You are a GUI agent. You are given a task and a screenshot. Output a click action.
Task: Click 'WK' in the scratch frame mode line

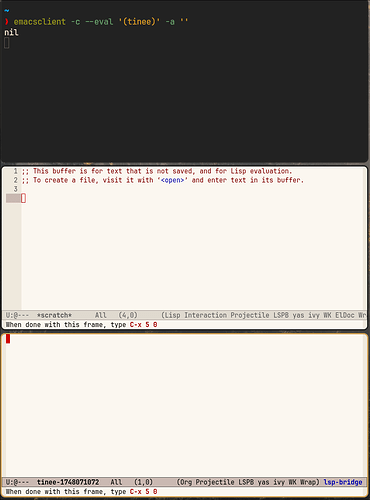click(327, 315)
